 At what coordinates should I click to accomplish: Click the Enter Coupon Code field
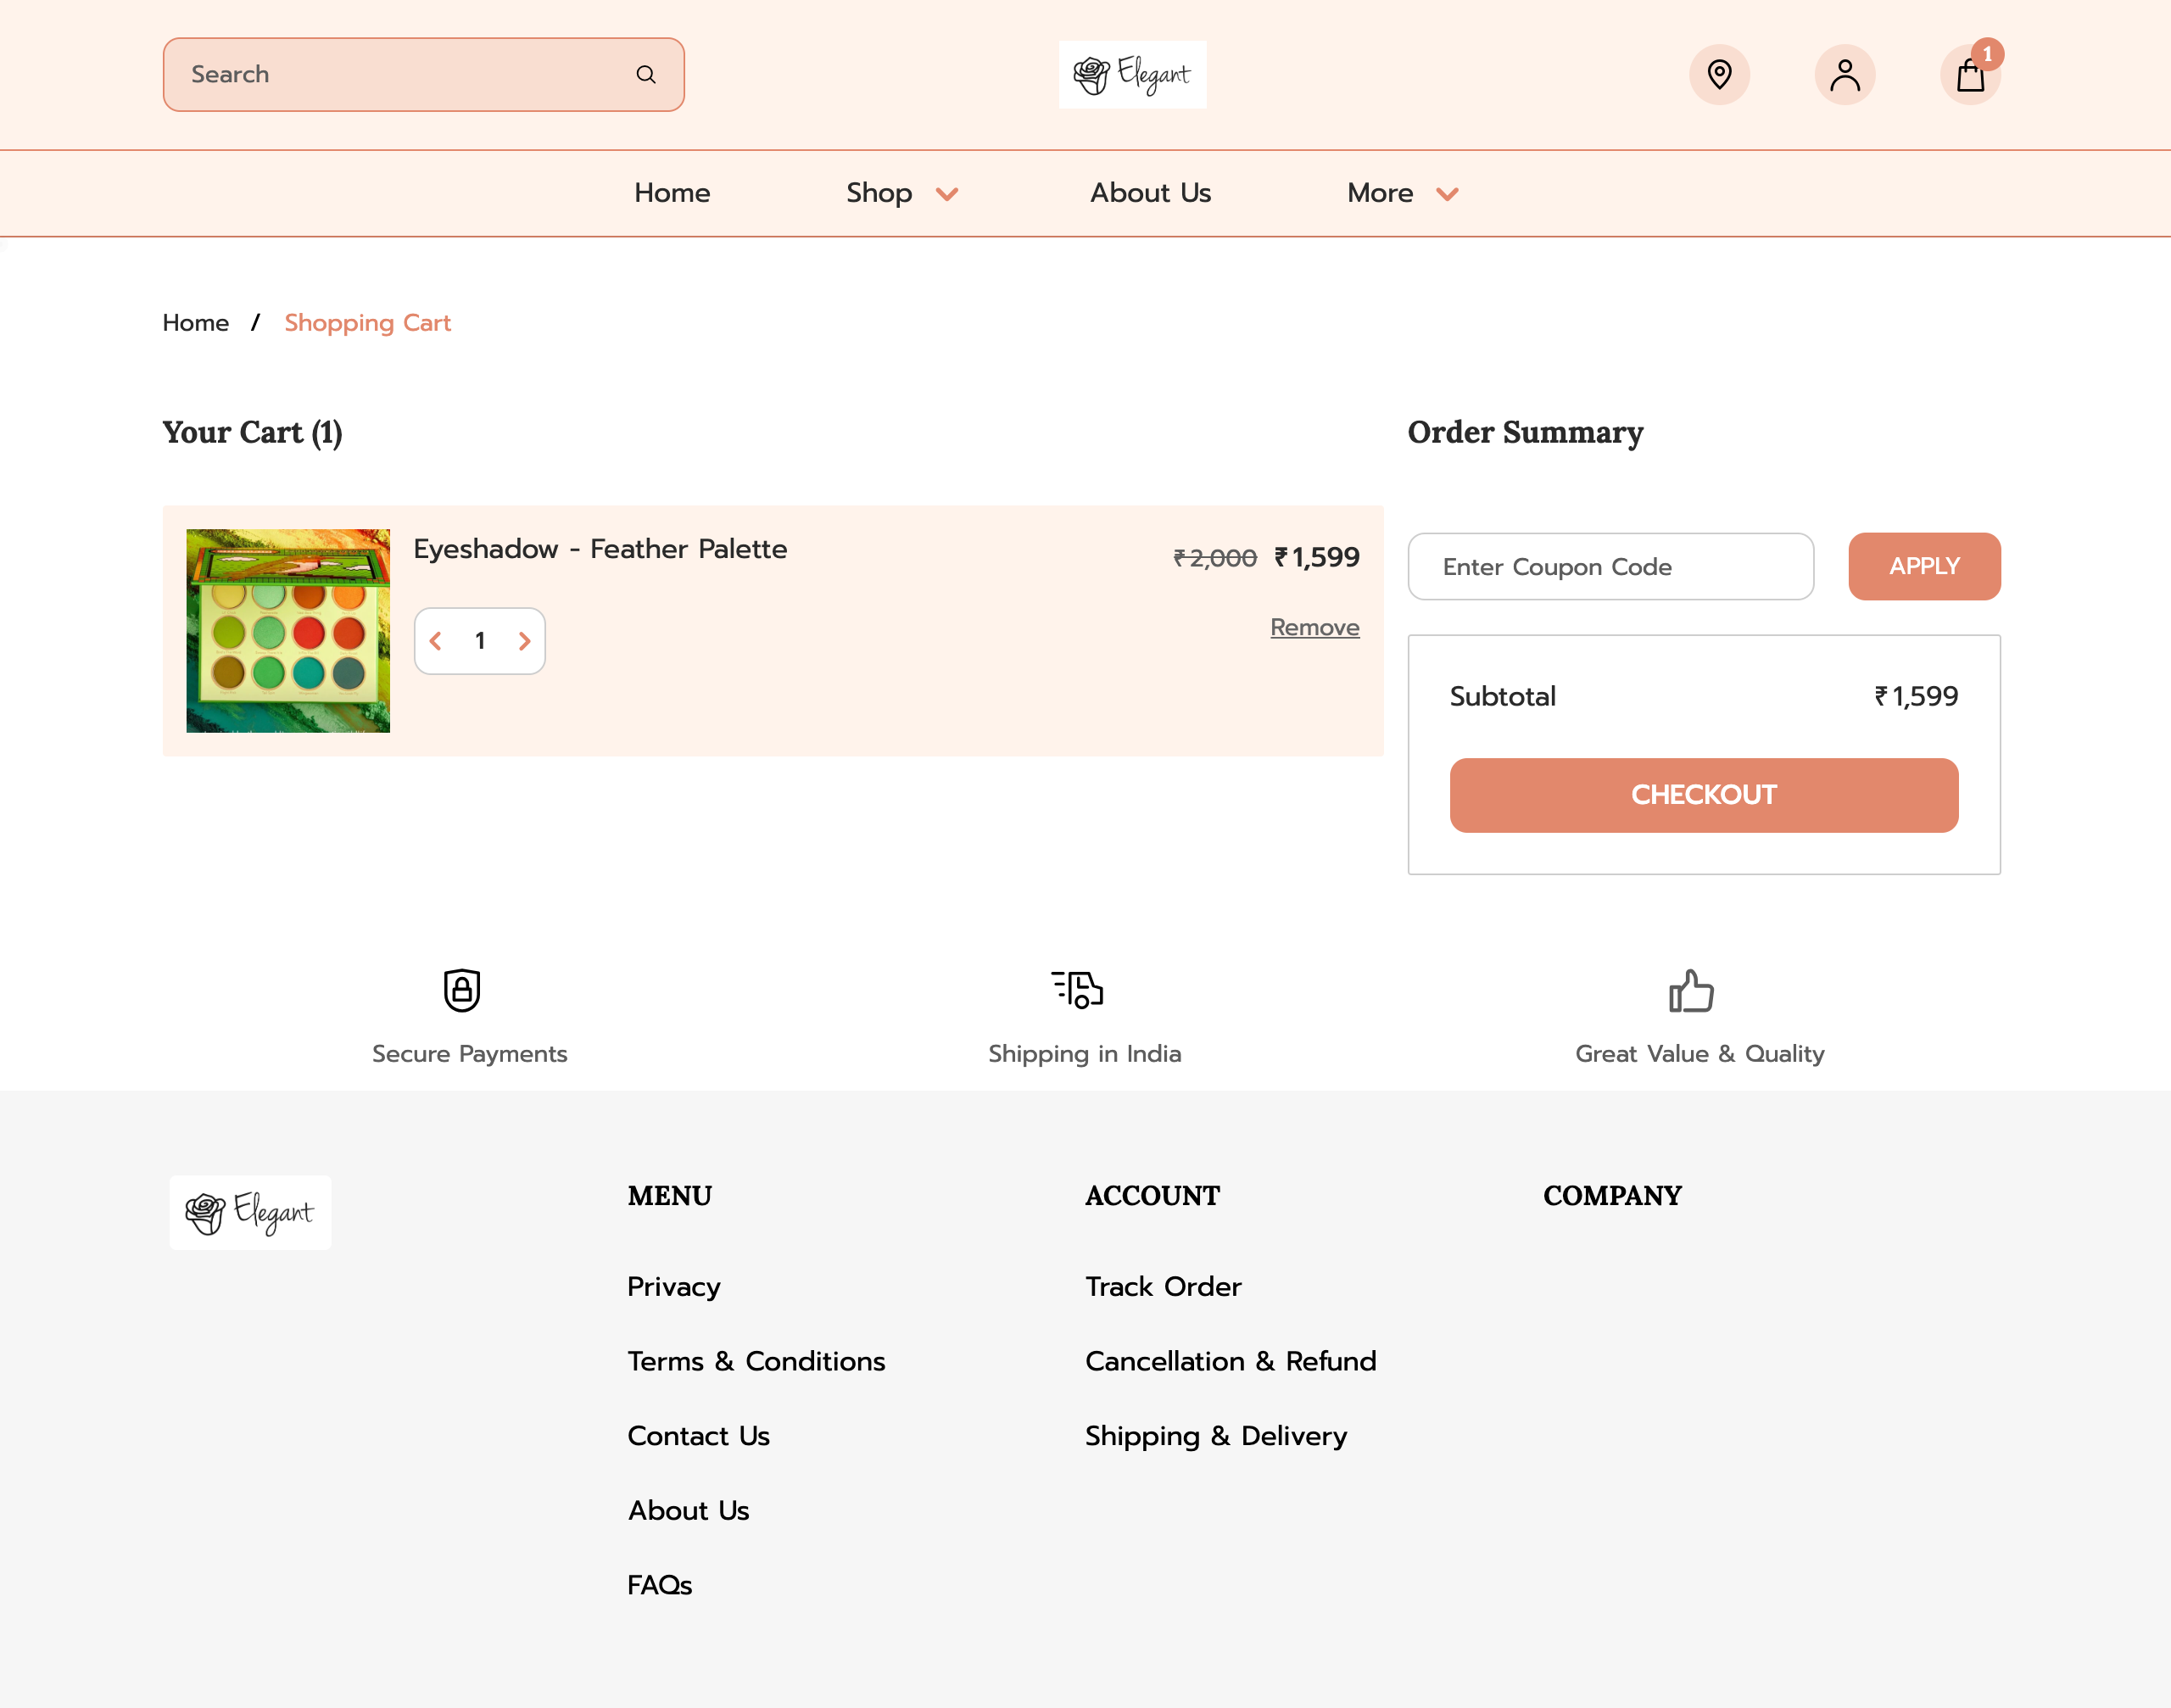(1610, 567)
